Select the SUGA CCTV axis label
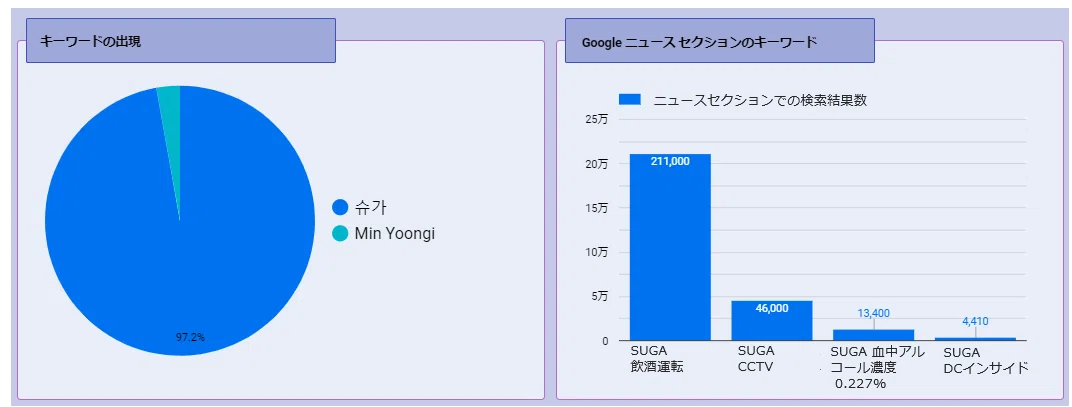The height and width of the screenshot is (407, 1072). pos(755,359)
